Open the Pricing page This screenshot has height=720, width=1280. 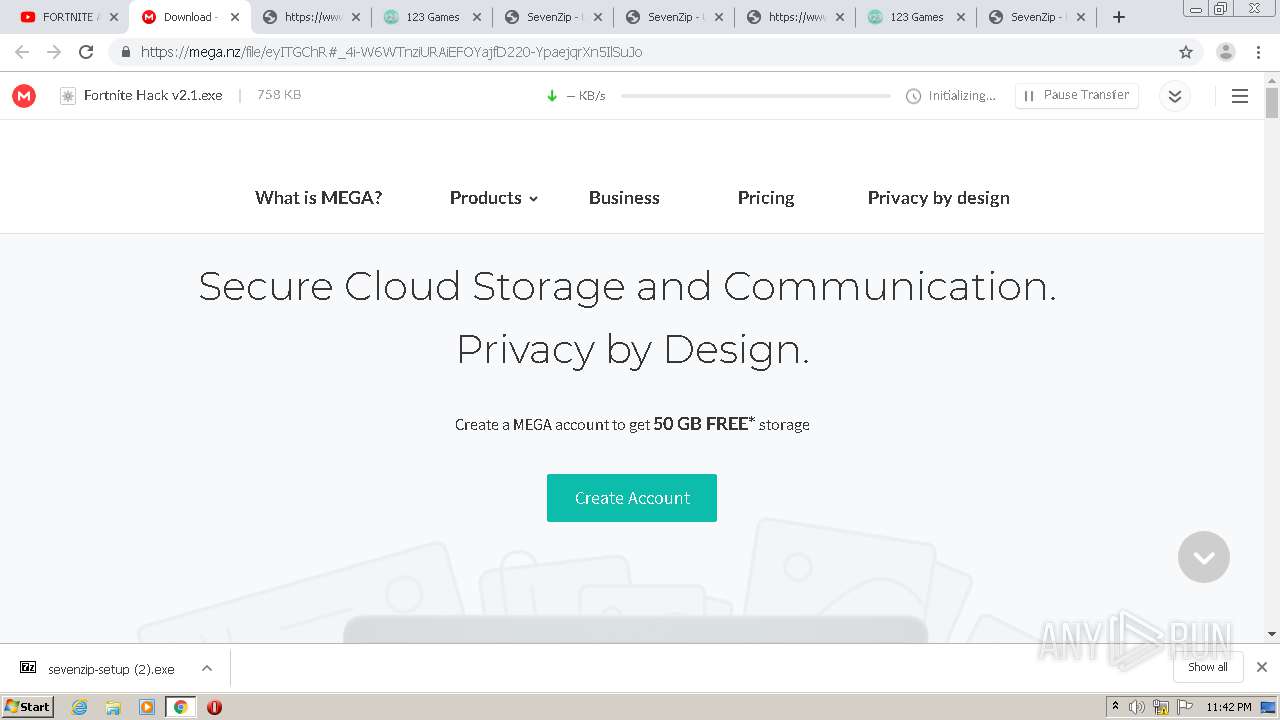click(766, 198)
